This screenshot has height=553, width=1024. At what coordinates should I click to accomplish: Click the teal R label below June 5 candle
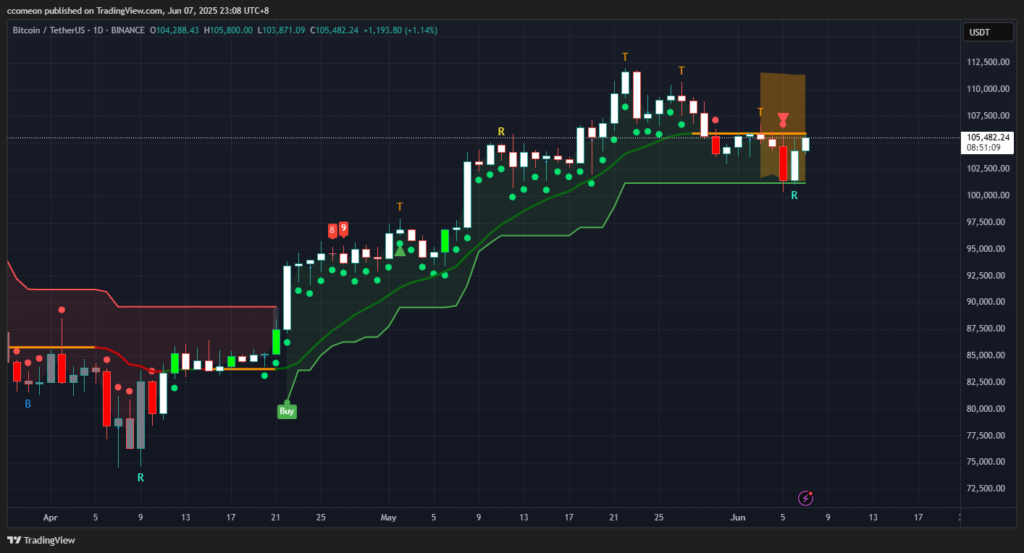[x=794, y=195]
